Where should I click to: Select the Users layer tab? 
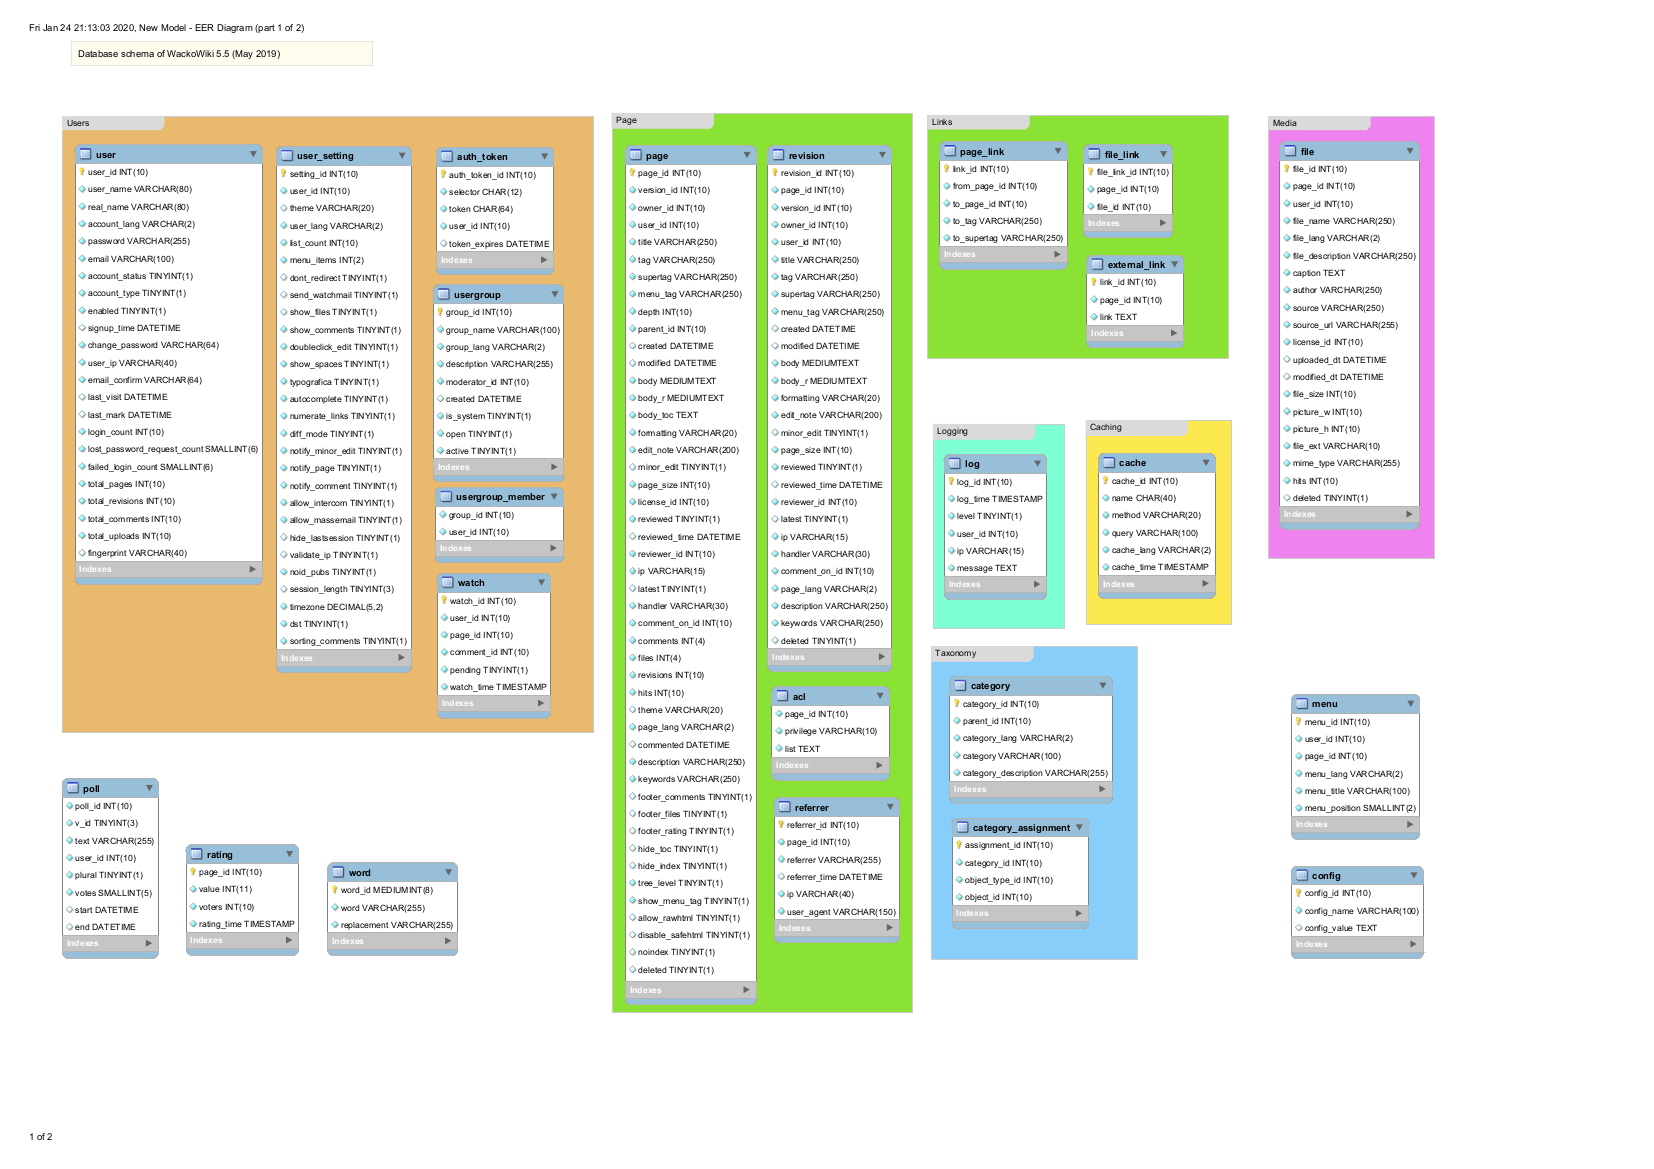click(112, 123)
